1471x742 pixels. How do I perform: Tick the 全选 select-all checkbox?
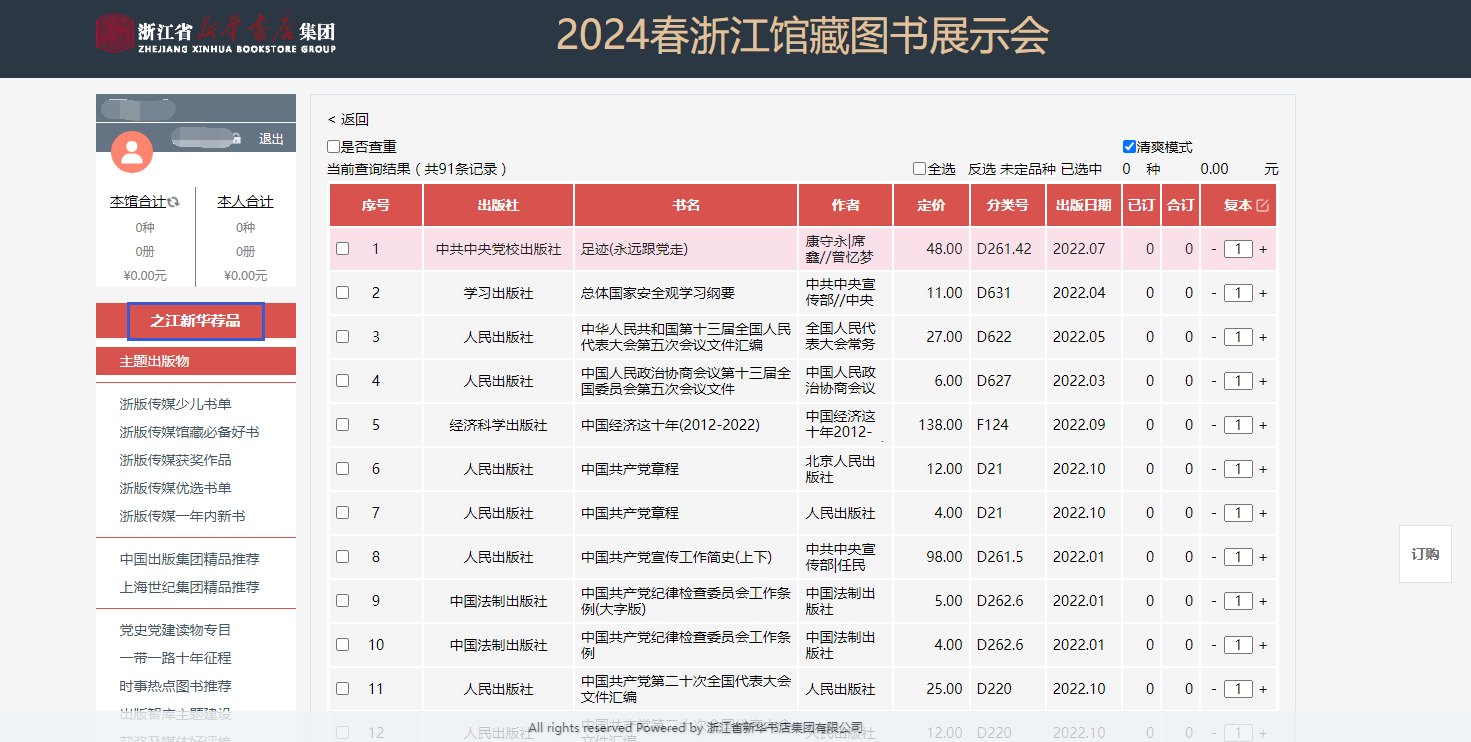(x=919, y=169)
